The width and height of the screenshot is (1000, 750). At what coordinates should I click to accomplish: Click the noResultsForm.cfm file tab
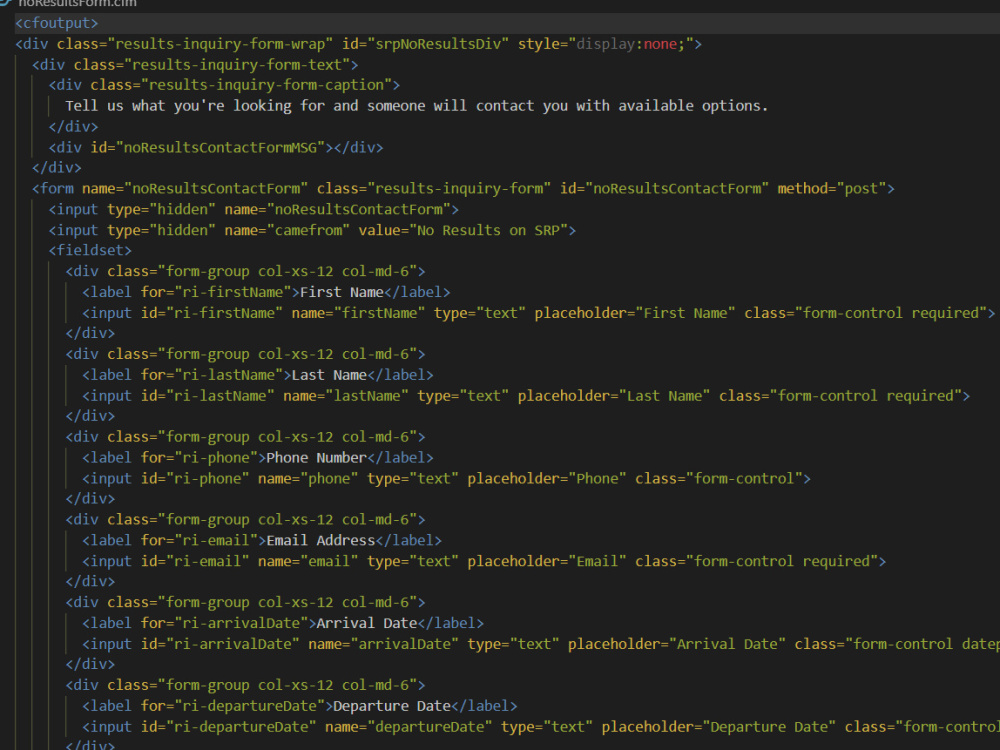77,3
